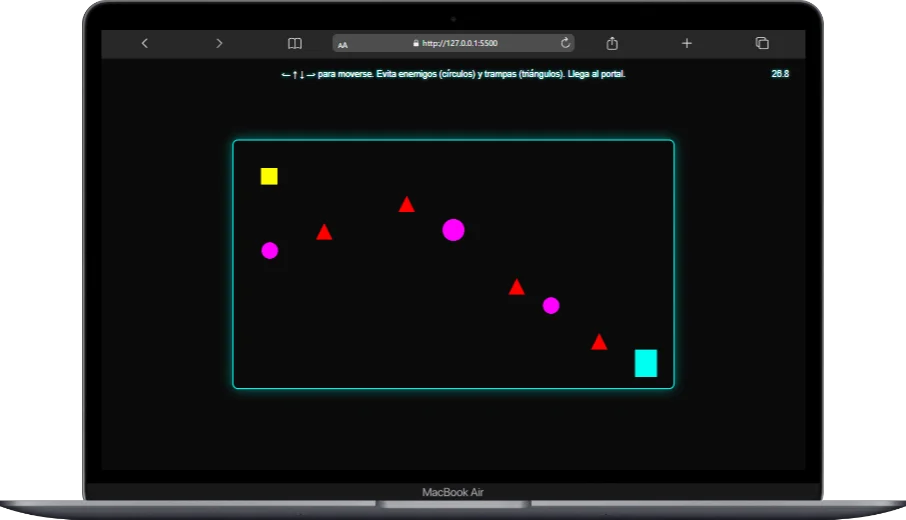The image size is (906, 520).
Task: Open the bookmarks book icon
Action: tap(295, 43)
